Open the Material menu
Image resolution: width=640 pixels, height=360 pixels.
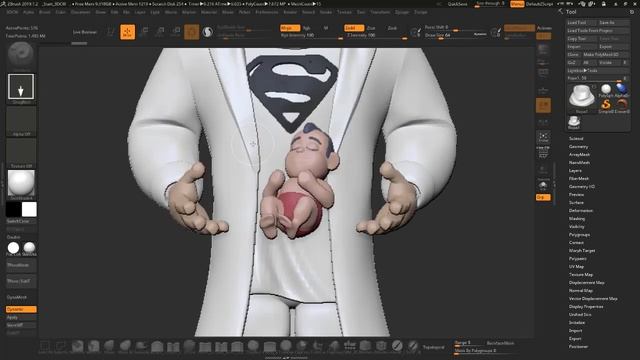click(x=209, y=12)
